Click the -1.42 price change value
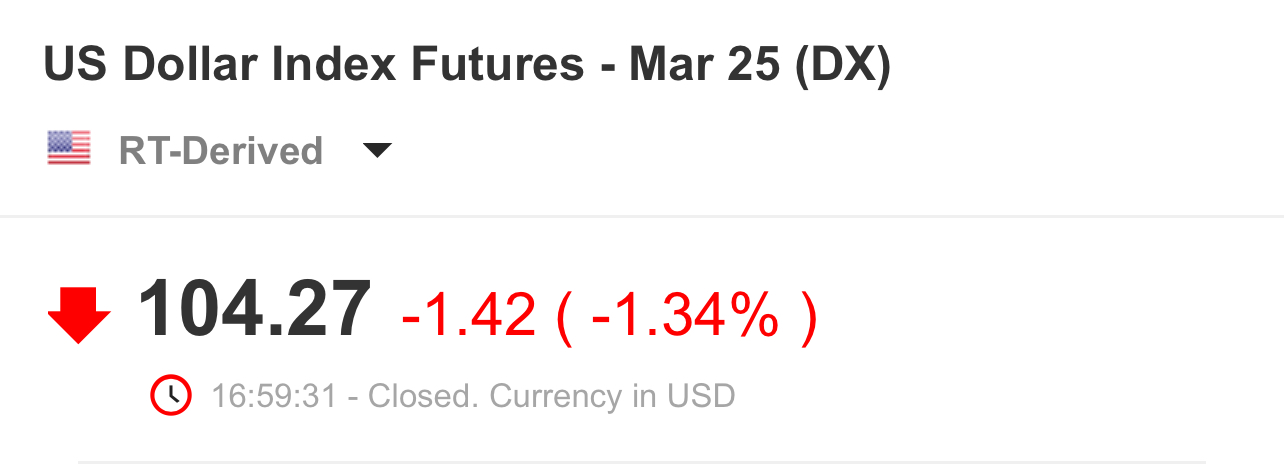1284x471 pixels. (x=468, y=316)
